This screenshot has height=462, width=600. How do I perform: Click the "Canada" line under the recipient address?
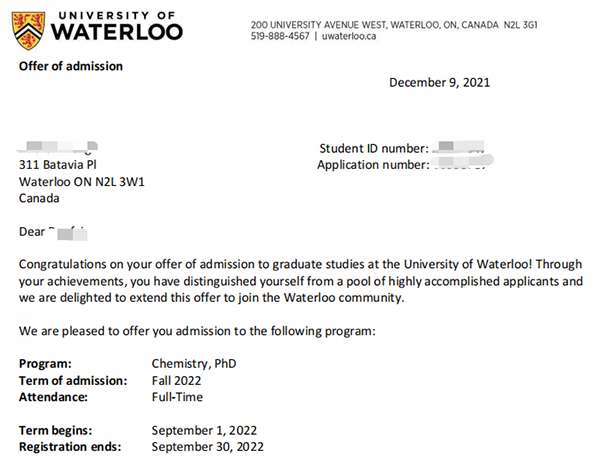click(40, 198)
